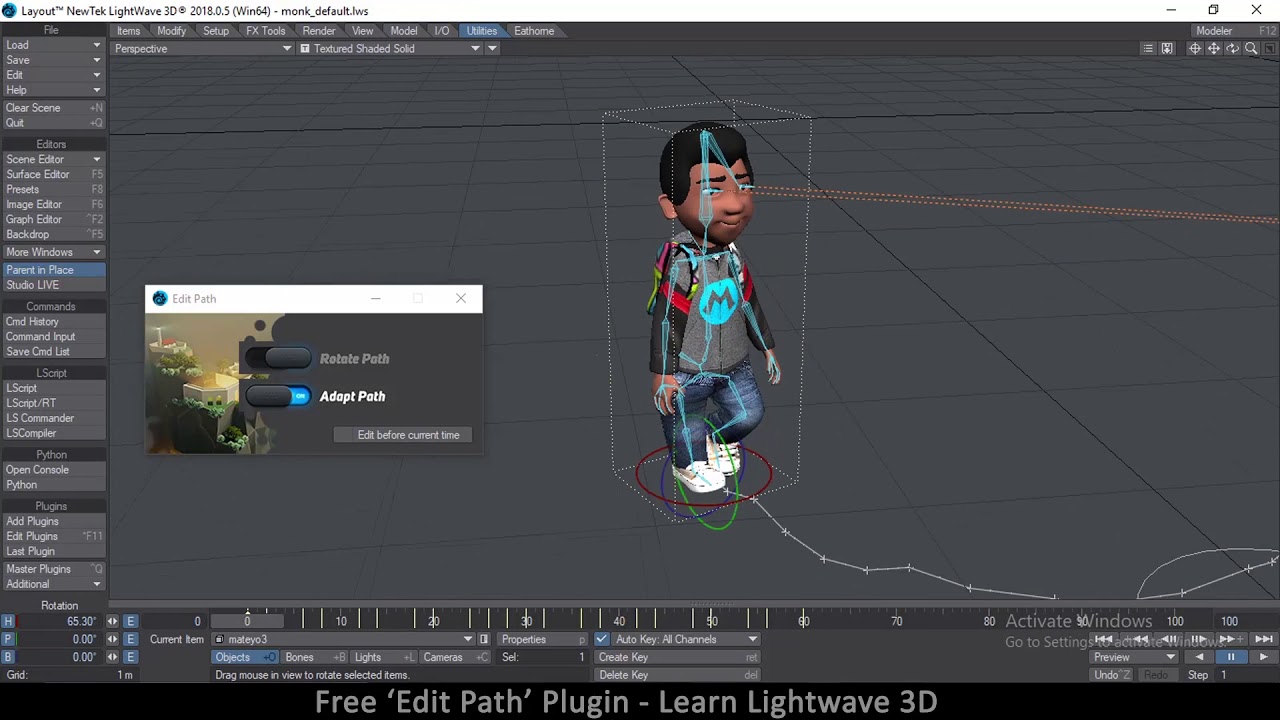Expand the Scene Editor dropdown

pyautogui.click(x=53, y=159)
